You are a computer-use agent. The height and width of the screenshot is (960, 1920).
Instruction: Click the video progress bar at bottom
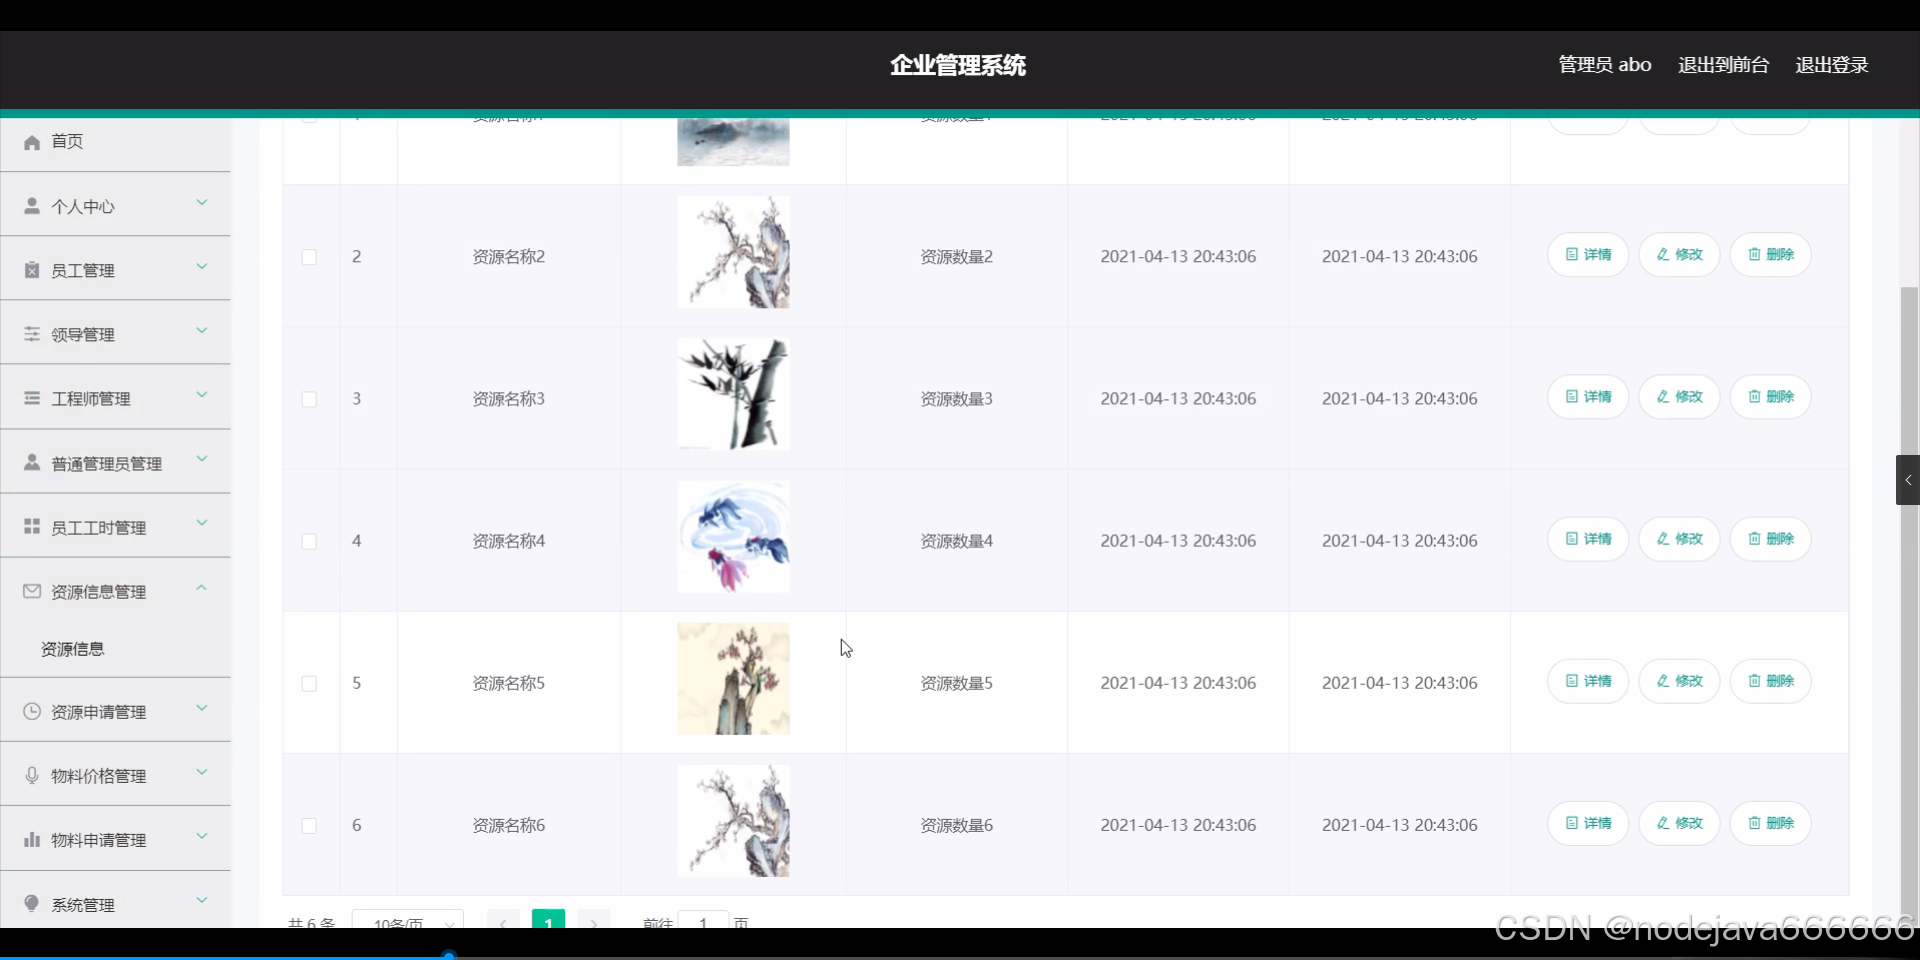[x=960, y=956]
